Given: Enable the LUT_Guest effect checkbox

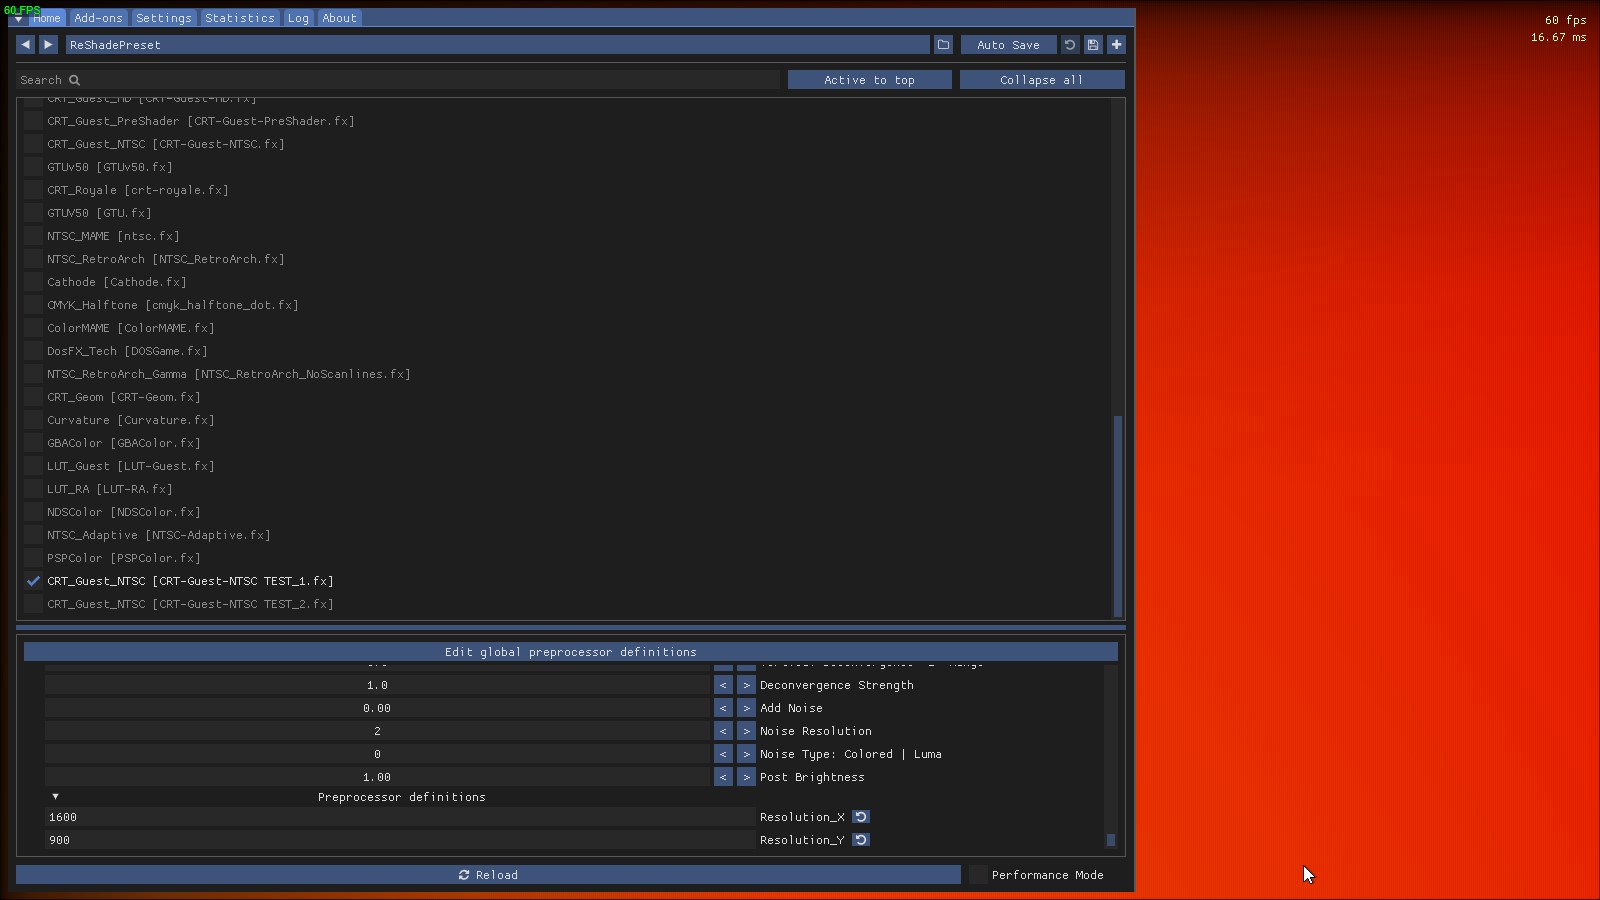Looking at the screenshot, I should click(x=33, y=466).
